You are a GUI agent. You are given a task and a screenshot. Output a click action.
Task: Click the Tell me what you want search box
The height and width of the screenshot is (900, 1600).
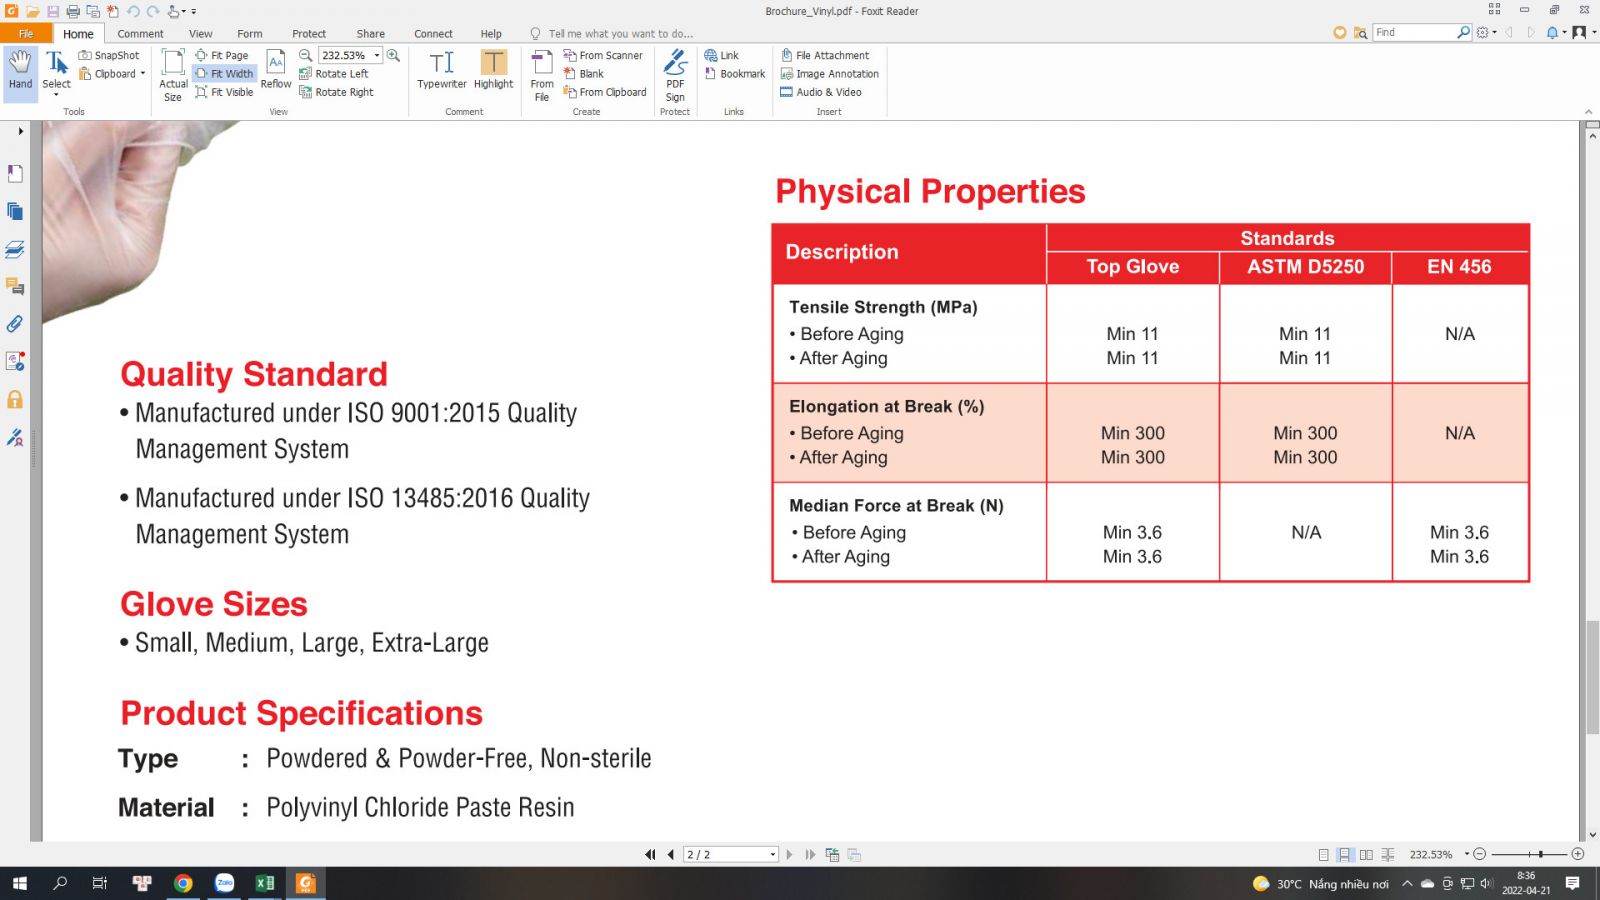(x=620, y=33)
